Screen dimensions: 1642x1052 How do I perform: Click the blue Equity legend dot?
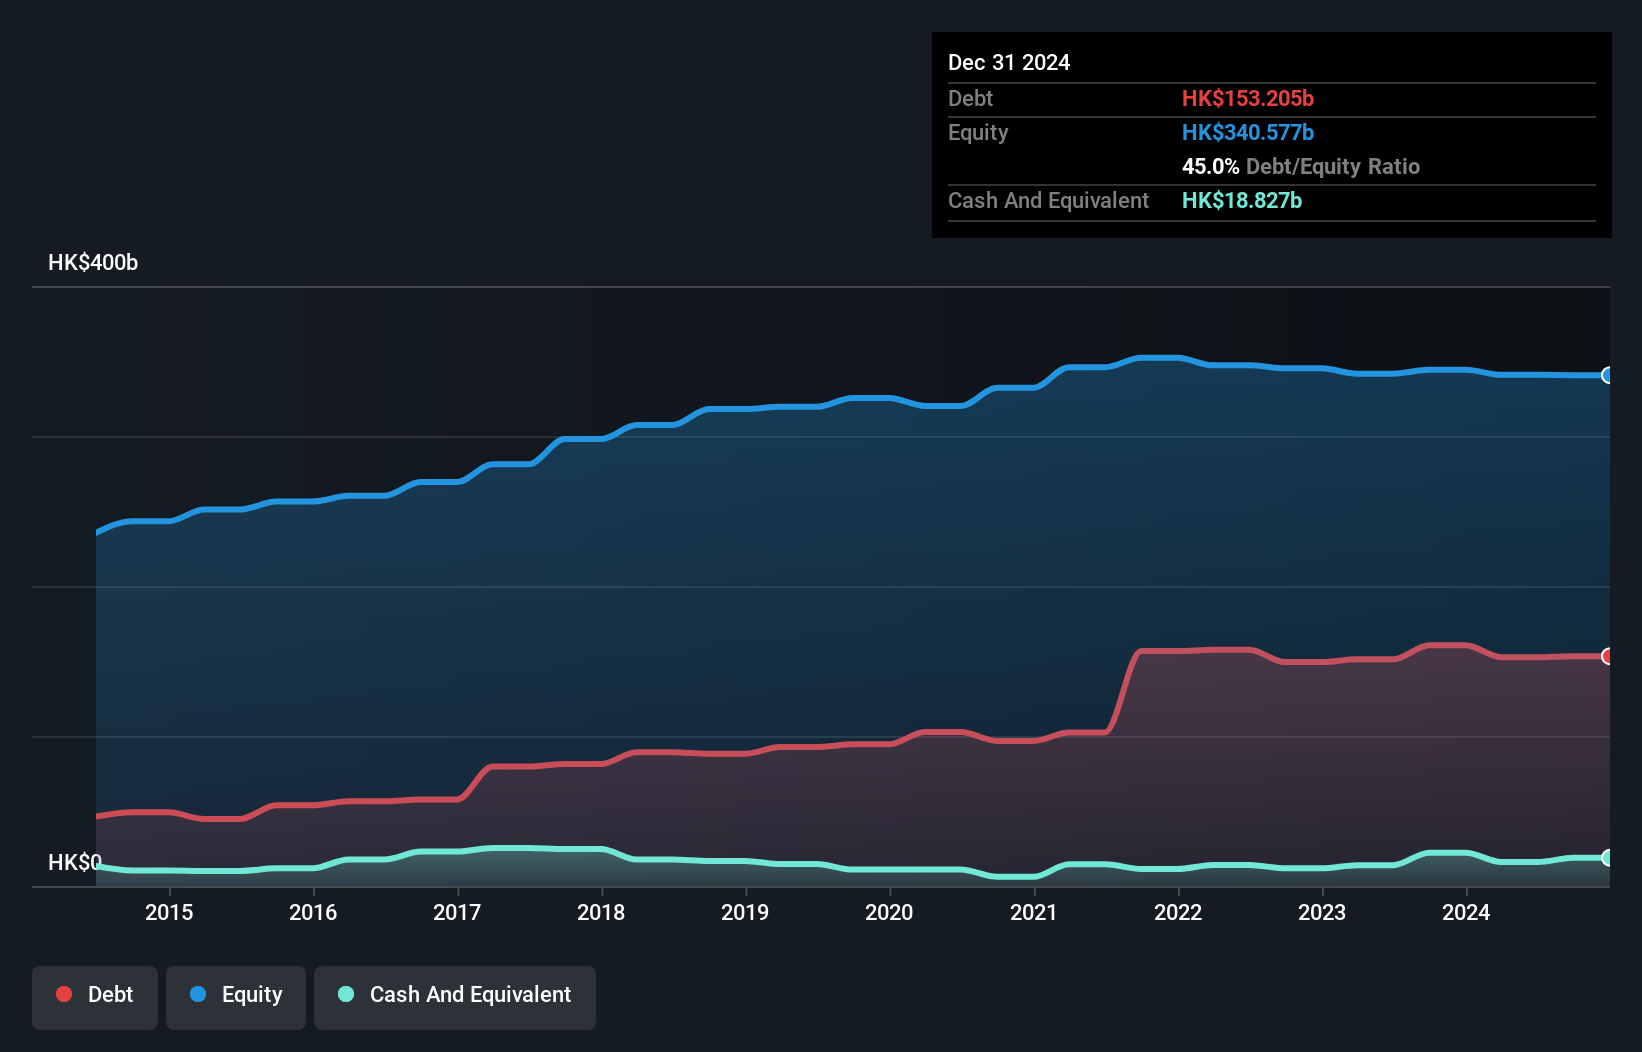coord(198,994)
